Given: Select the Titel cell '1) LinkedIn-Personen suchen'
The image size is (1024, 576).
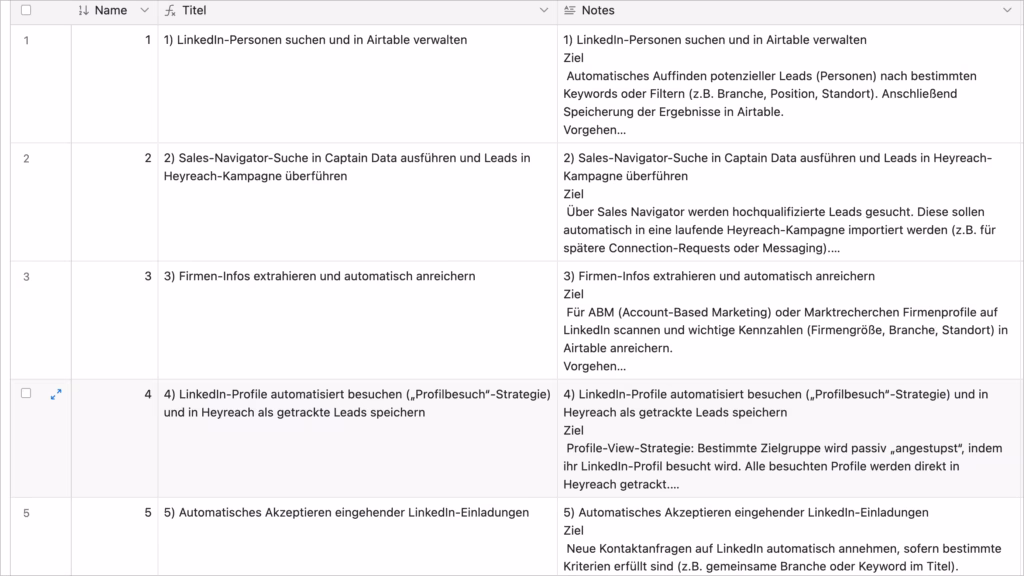Looking at the screenshot, I should [357, 84].
